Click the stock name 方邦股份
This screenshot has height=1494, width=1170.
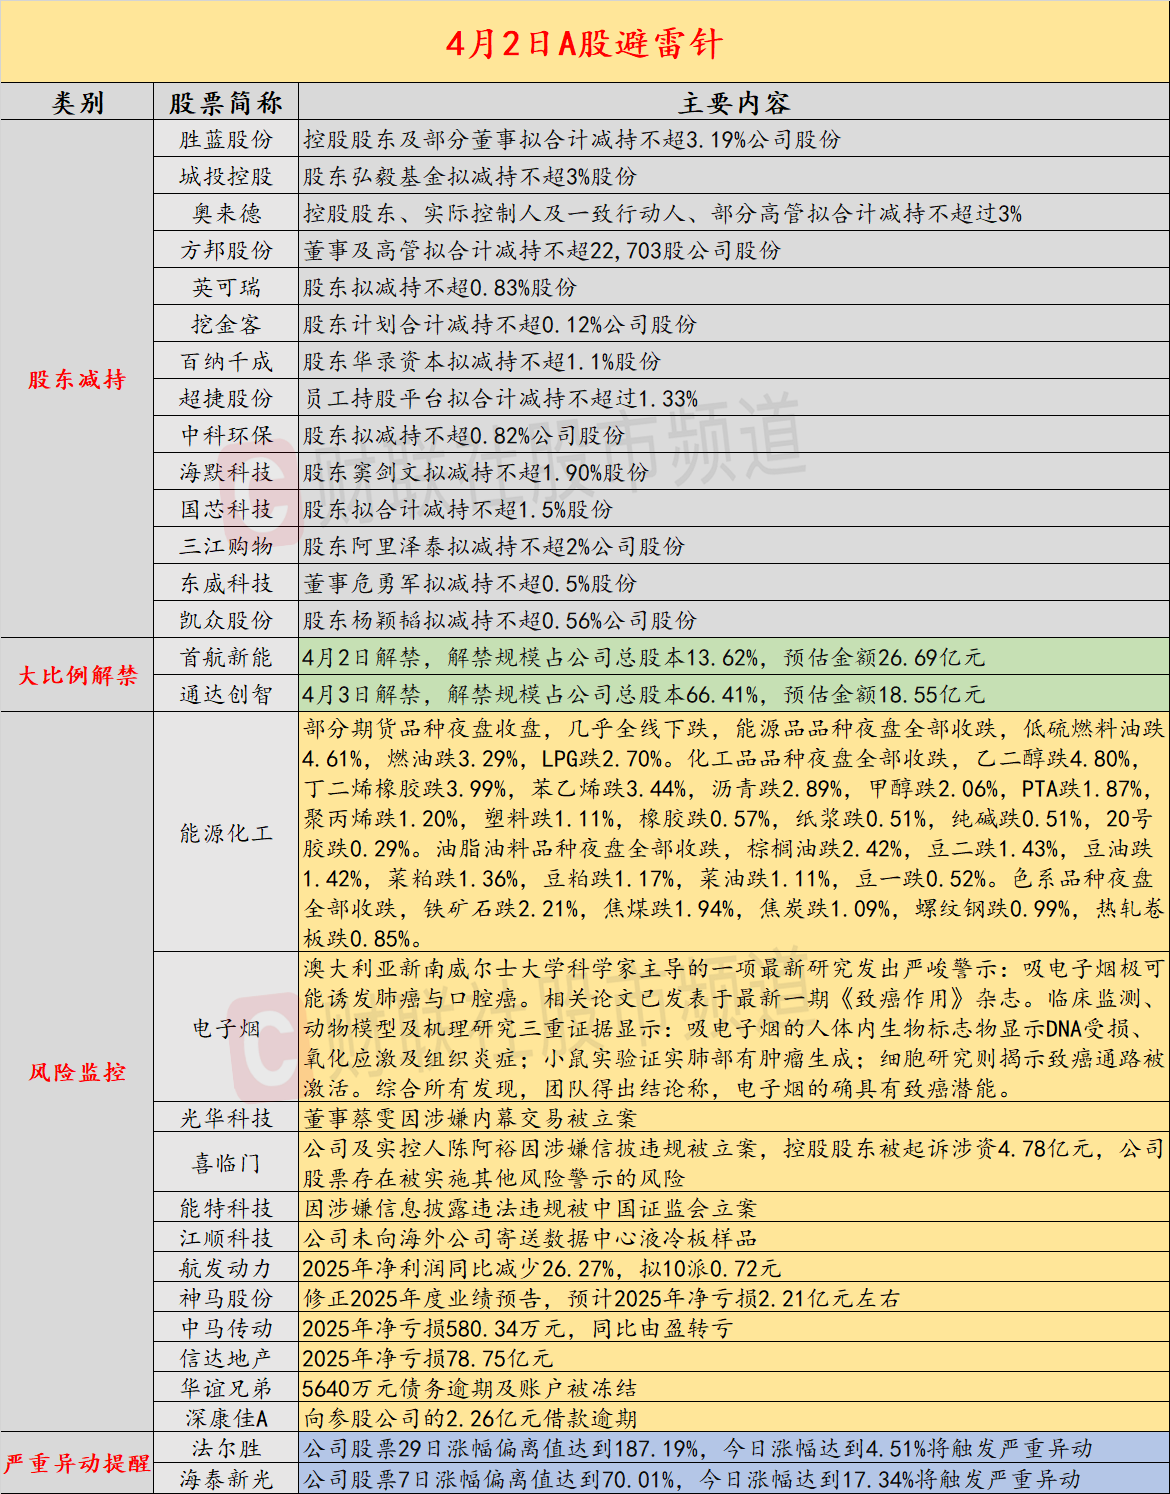(226, 251)
